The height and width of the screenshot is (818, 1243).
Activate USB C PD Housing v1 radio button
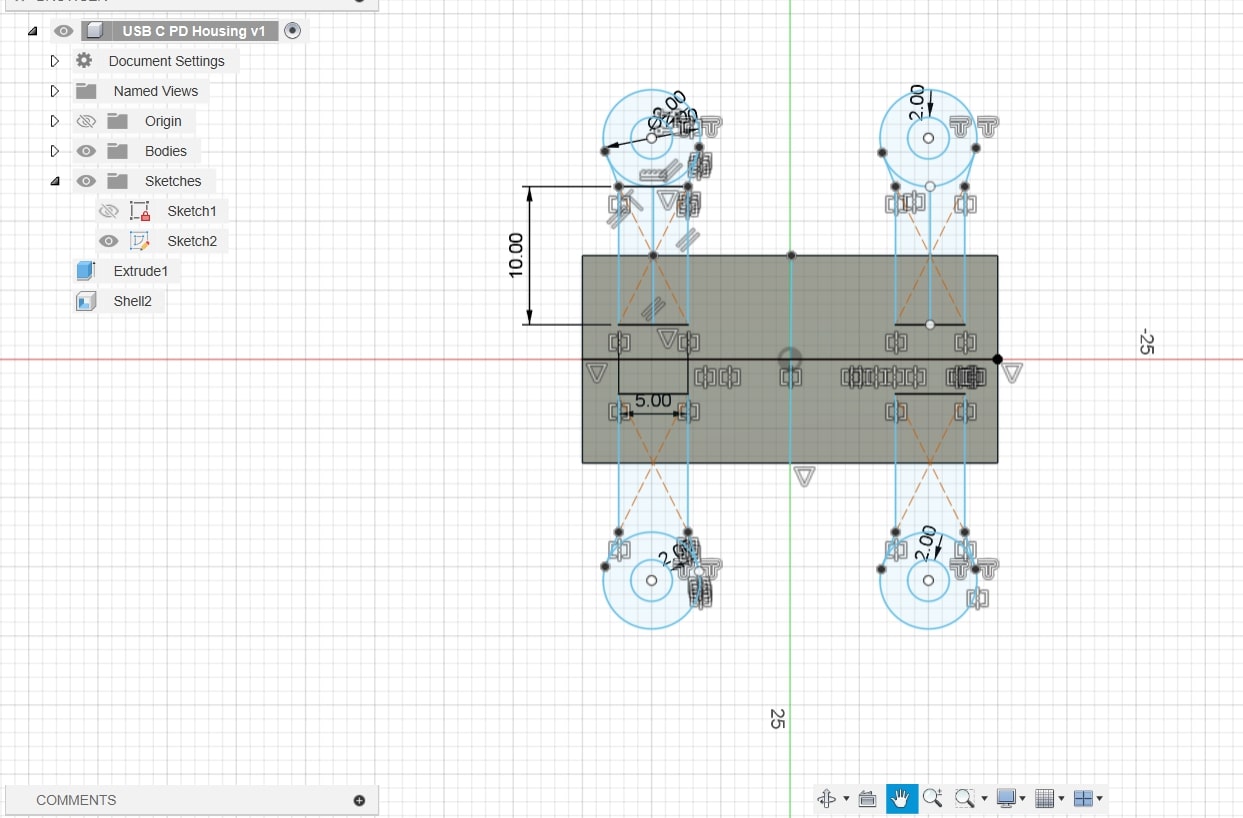[292, 31]
